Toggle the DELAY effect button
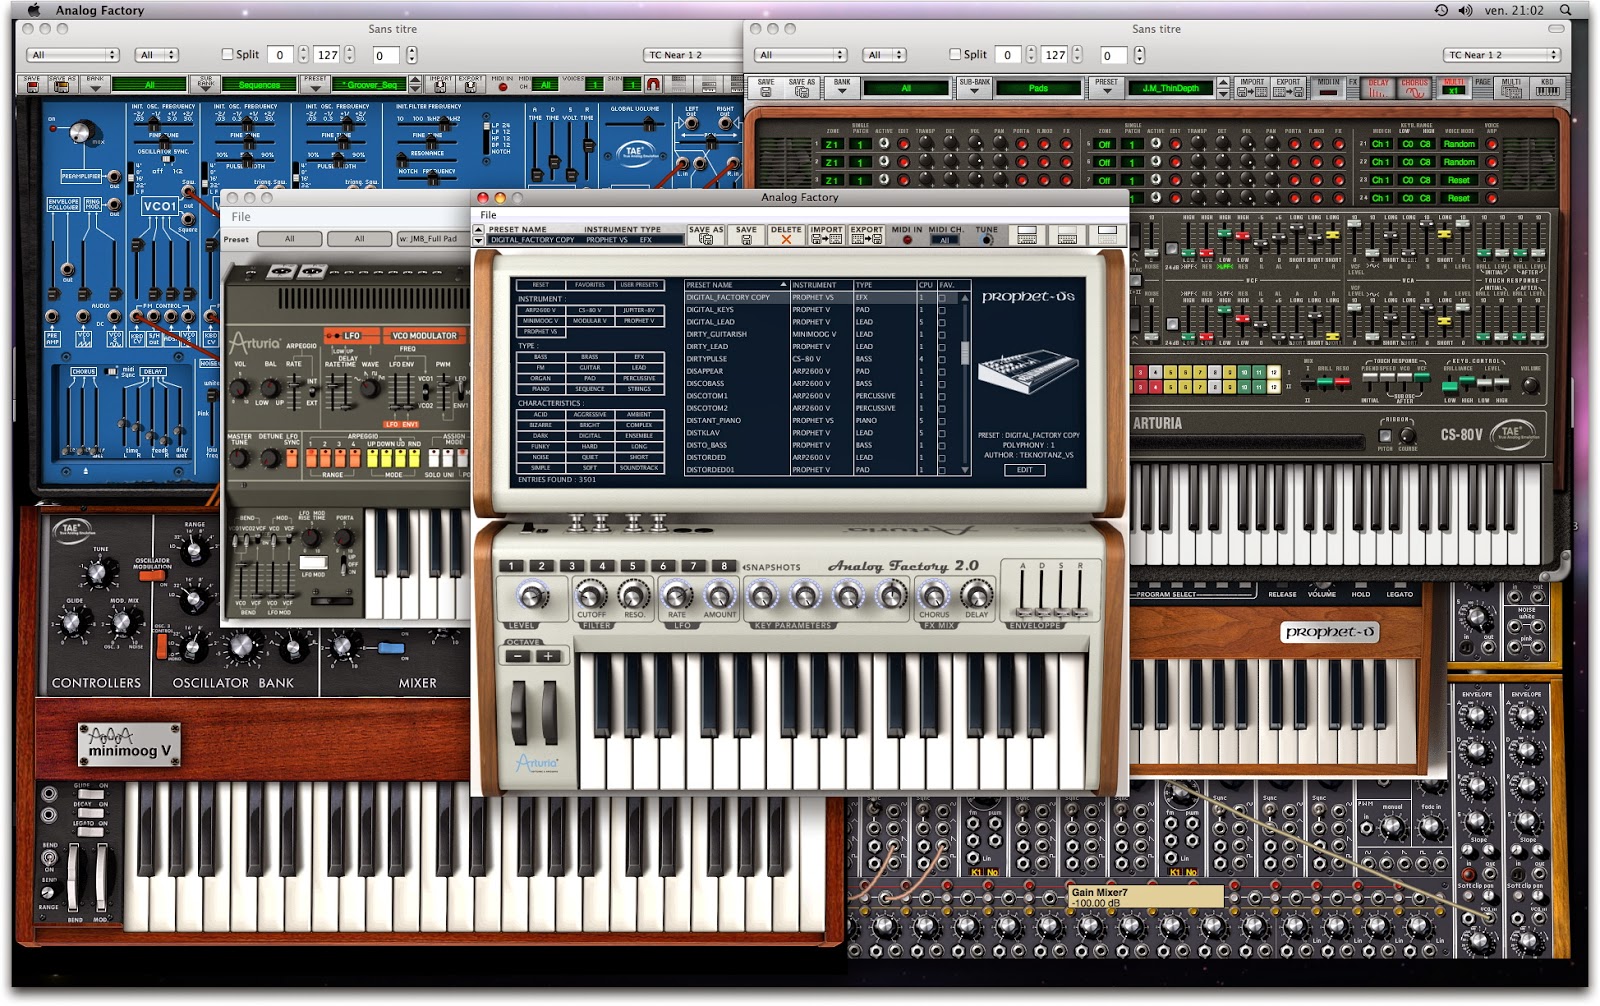The width and height of the screenshot is (1600, 1006). pos(1378,88)
